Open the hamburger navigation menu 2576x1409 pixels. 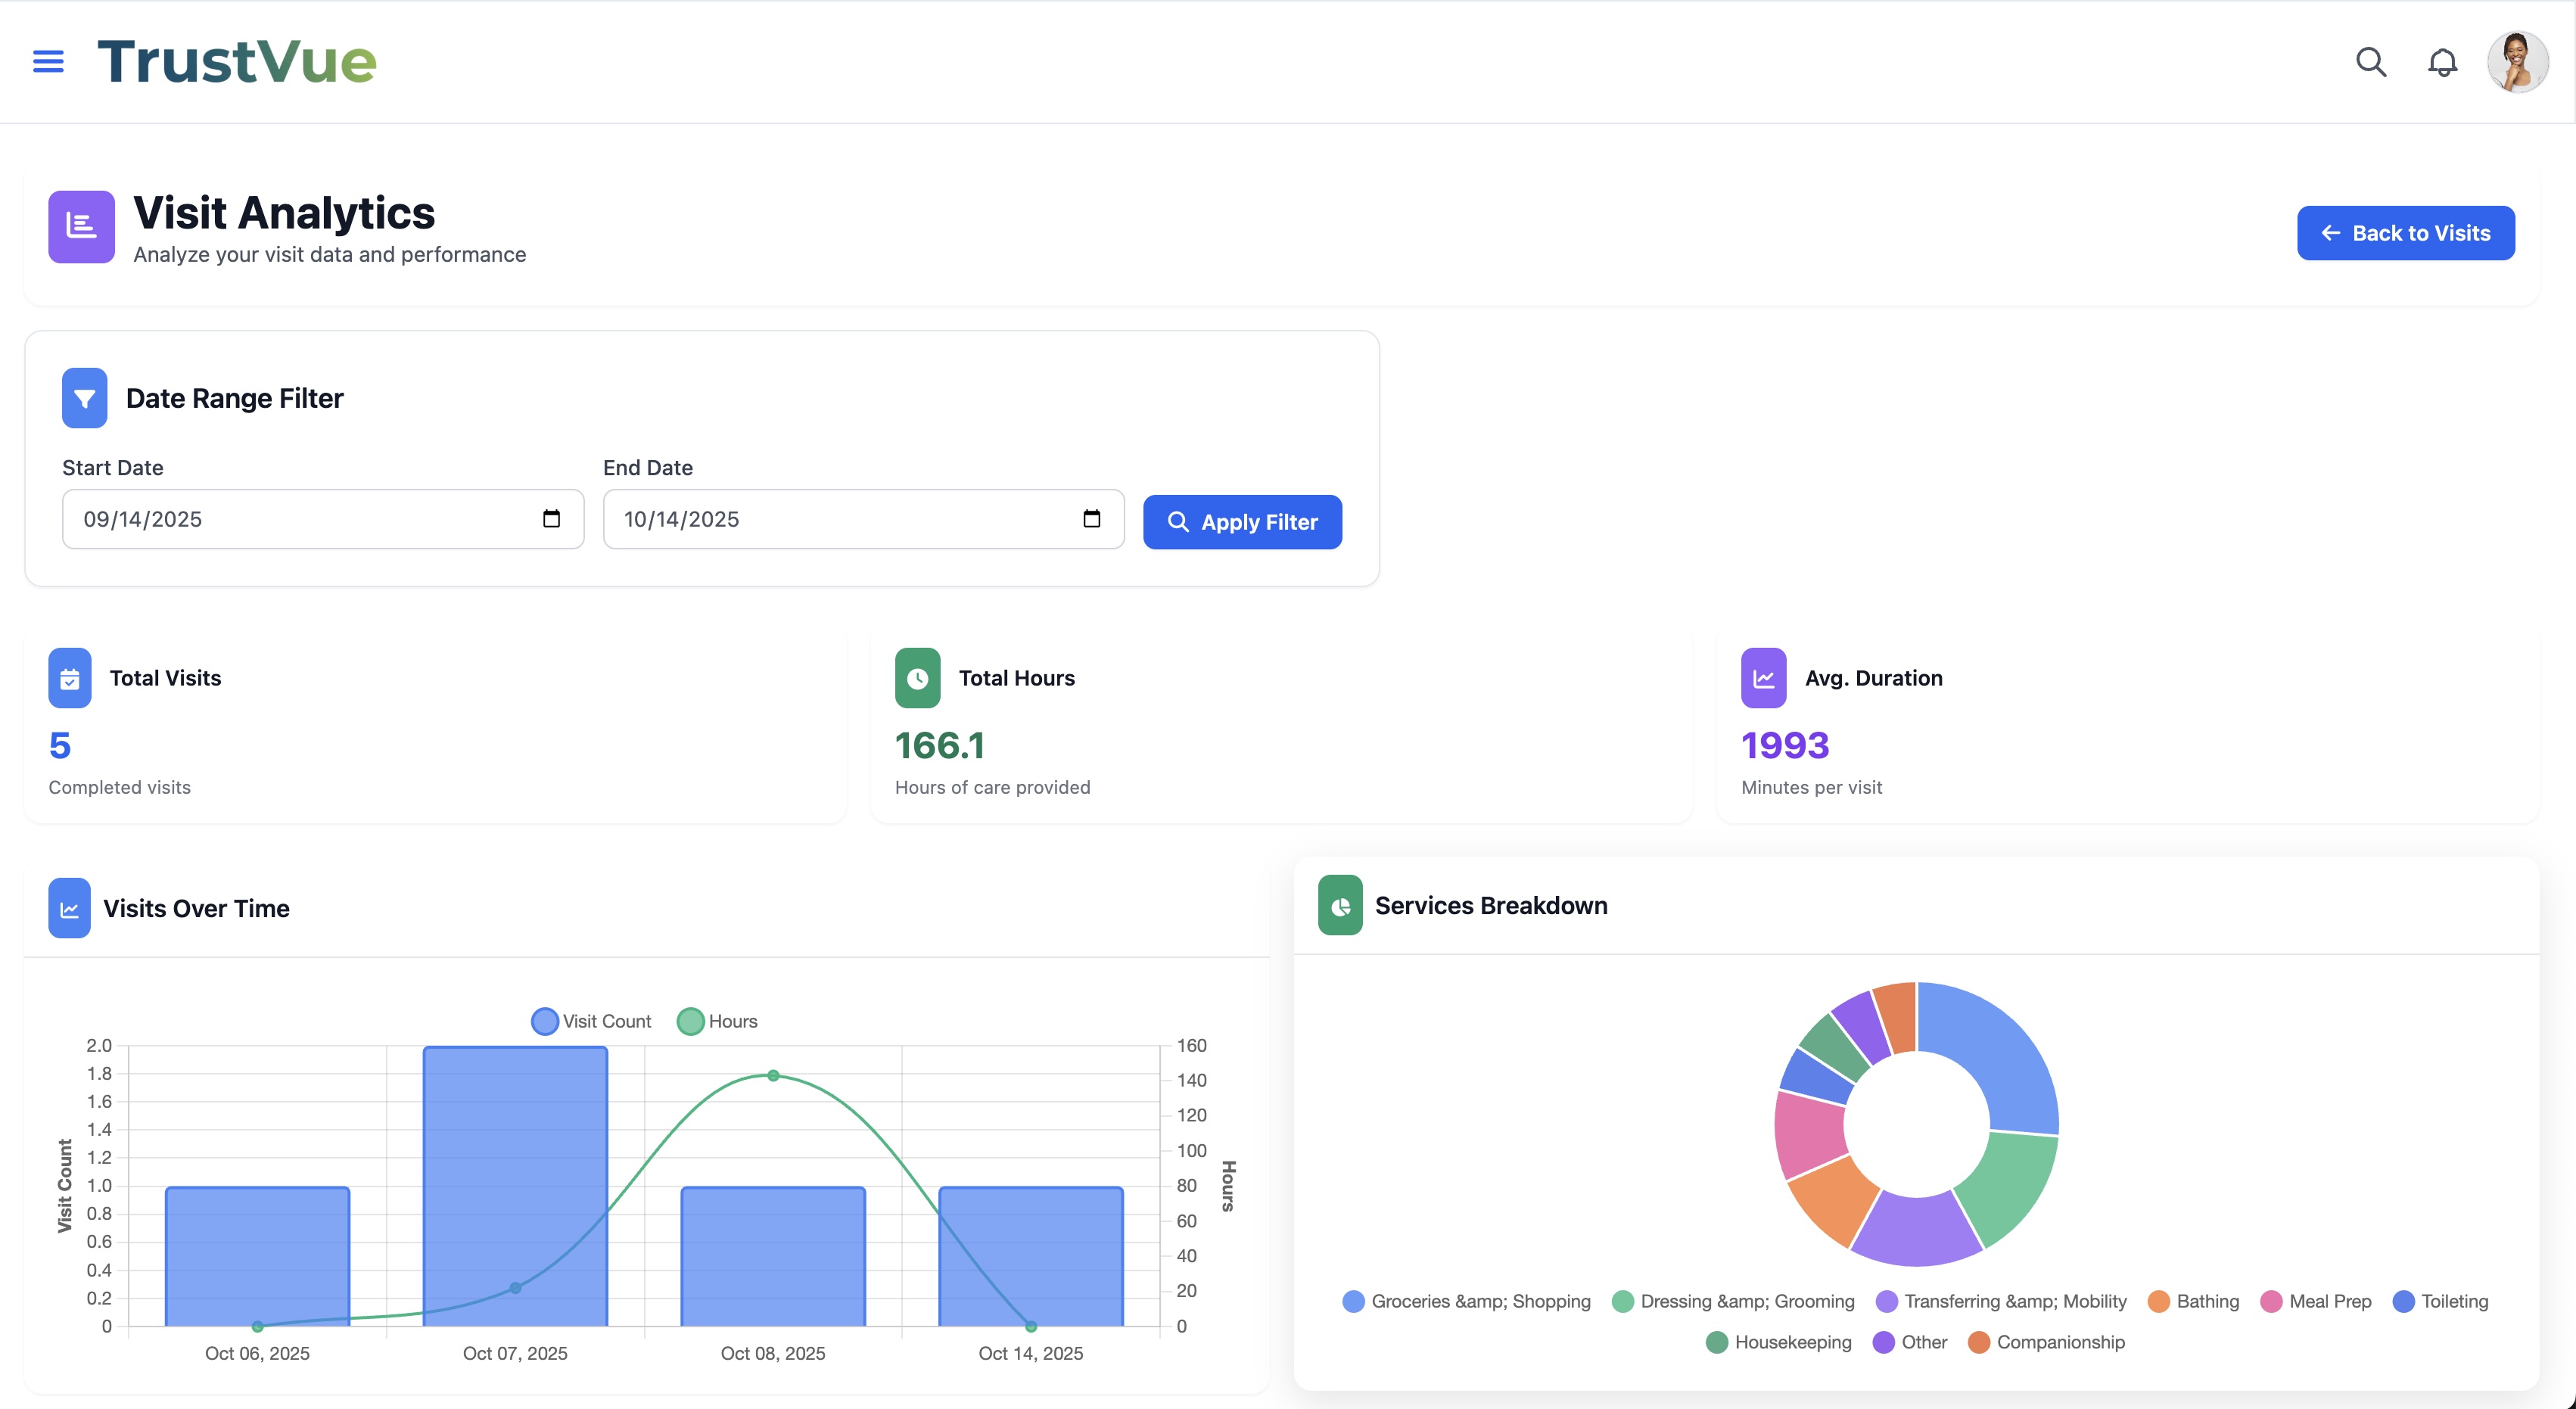tap(47, 61)
